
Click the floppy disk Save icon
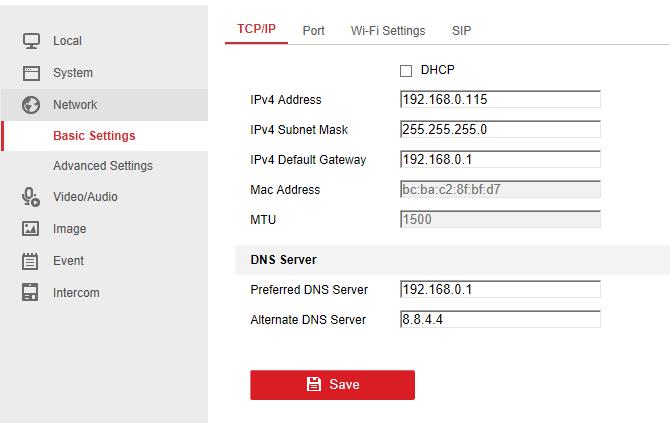click(x=314, y=385)
